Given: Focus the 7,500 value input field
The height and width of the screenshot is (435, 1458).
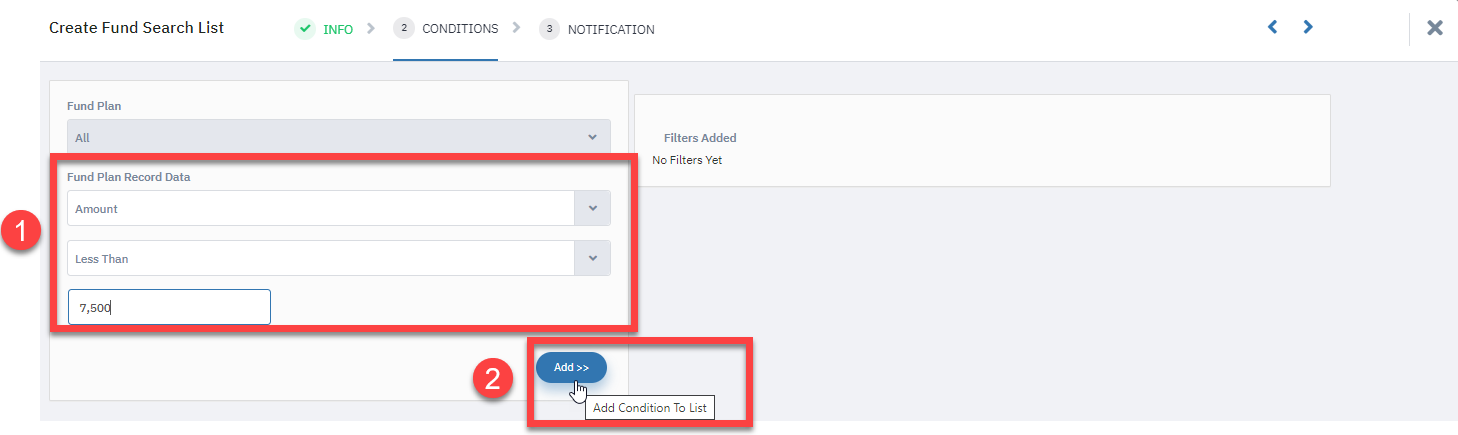Looking at the screenshot, I should point(169,307).
